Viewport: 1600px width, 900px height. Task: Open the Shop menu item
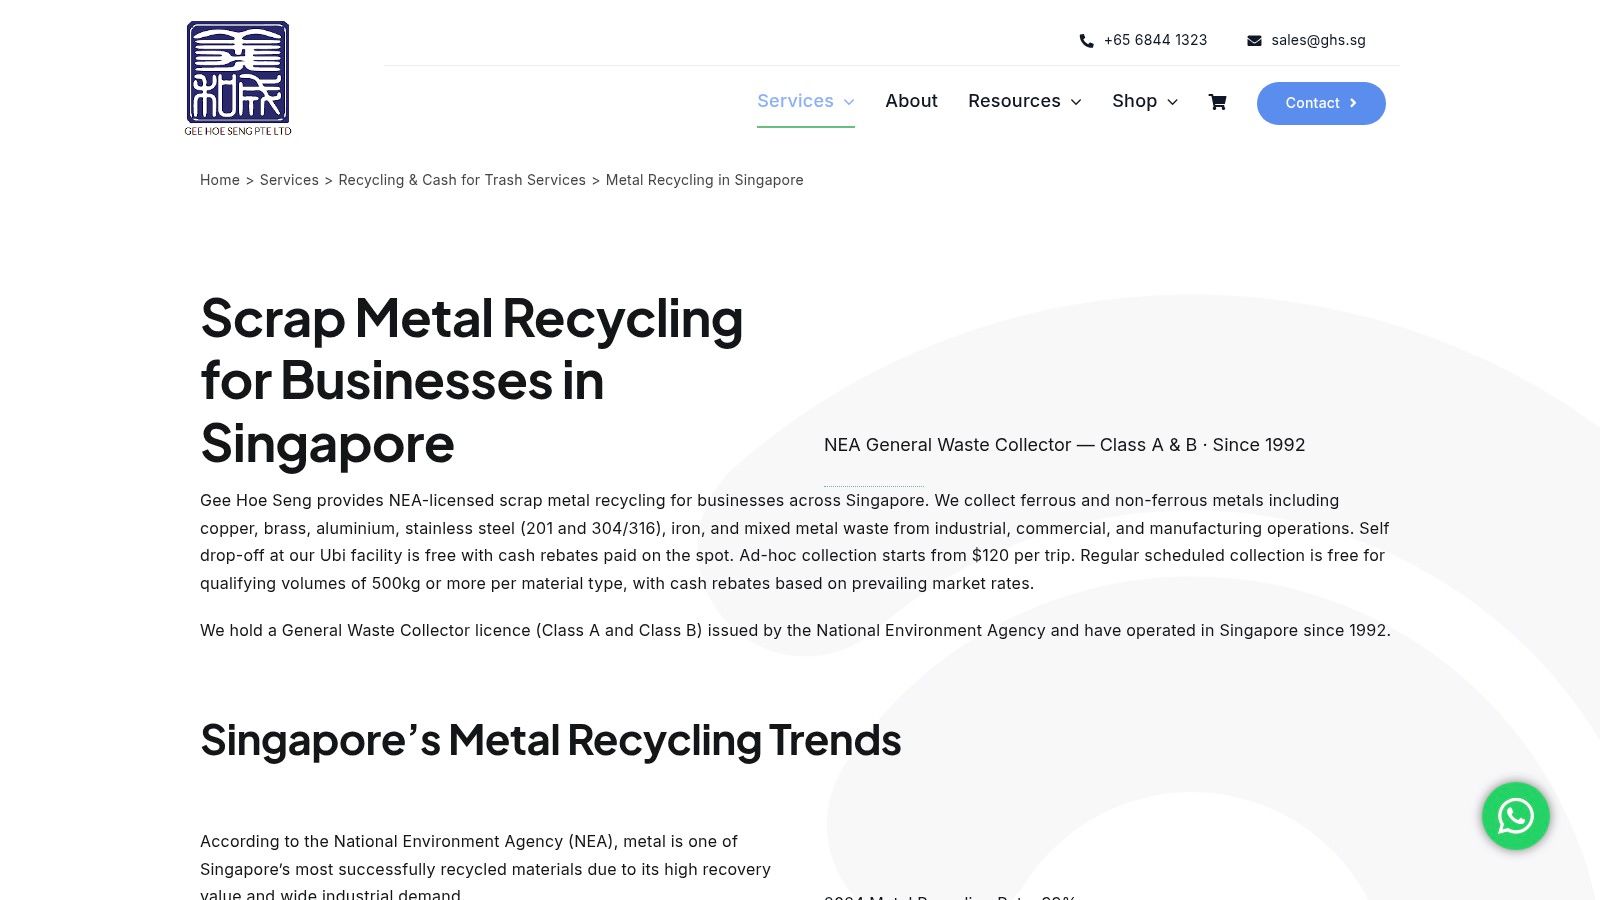pos(1134,101)
